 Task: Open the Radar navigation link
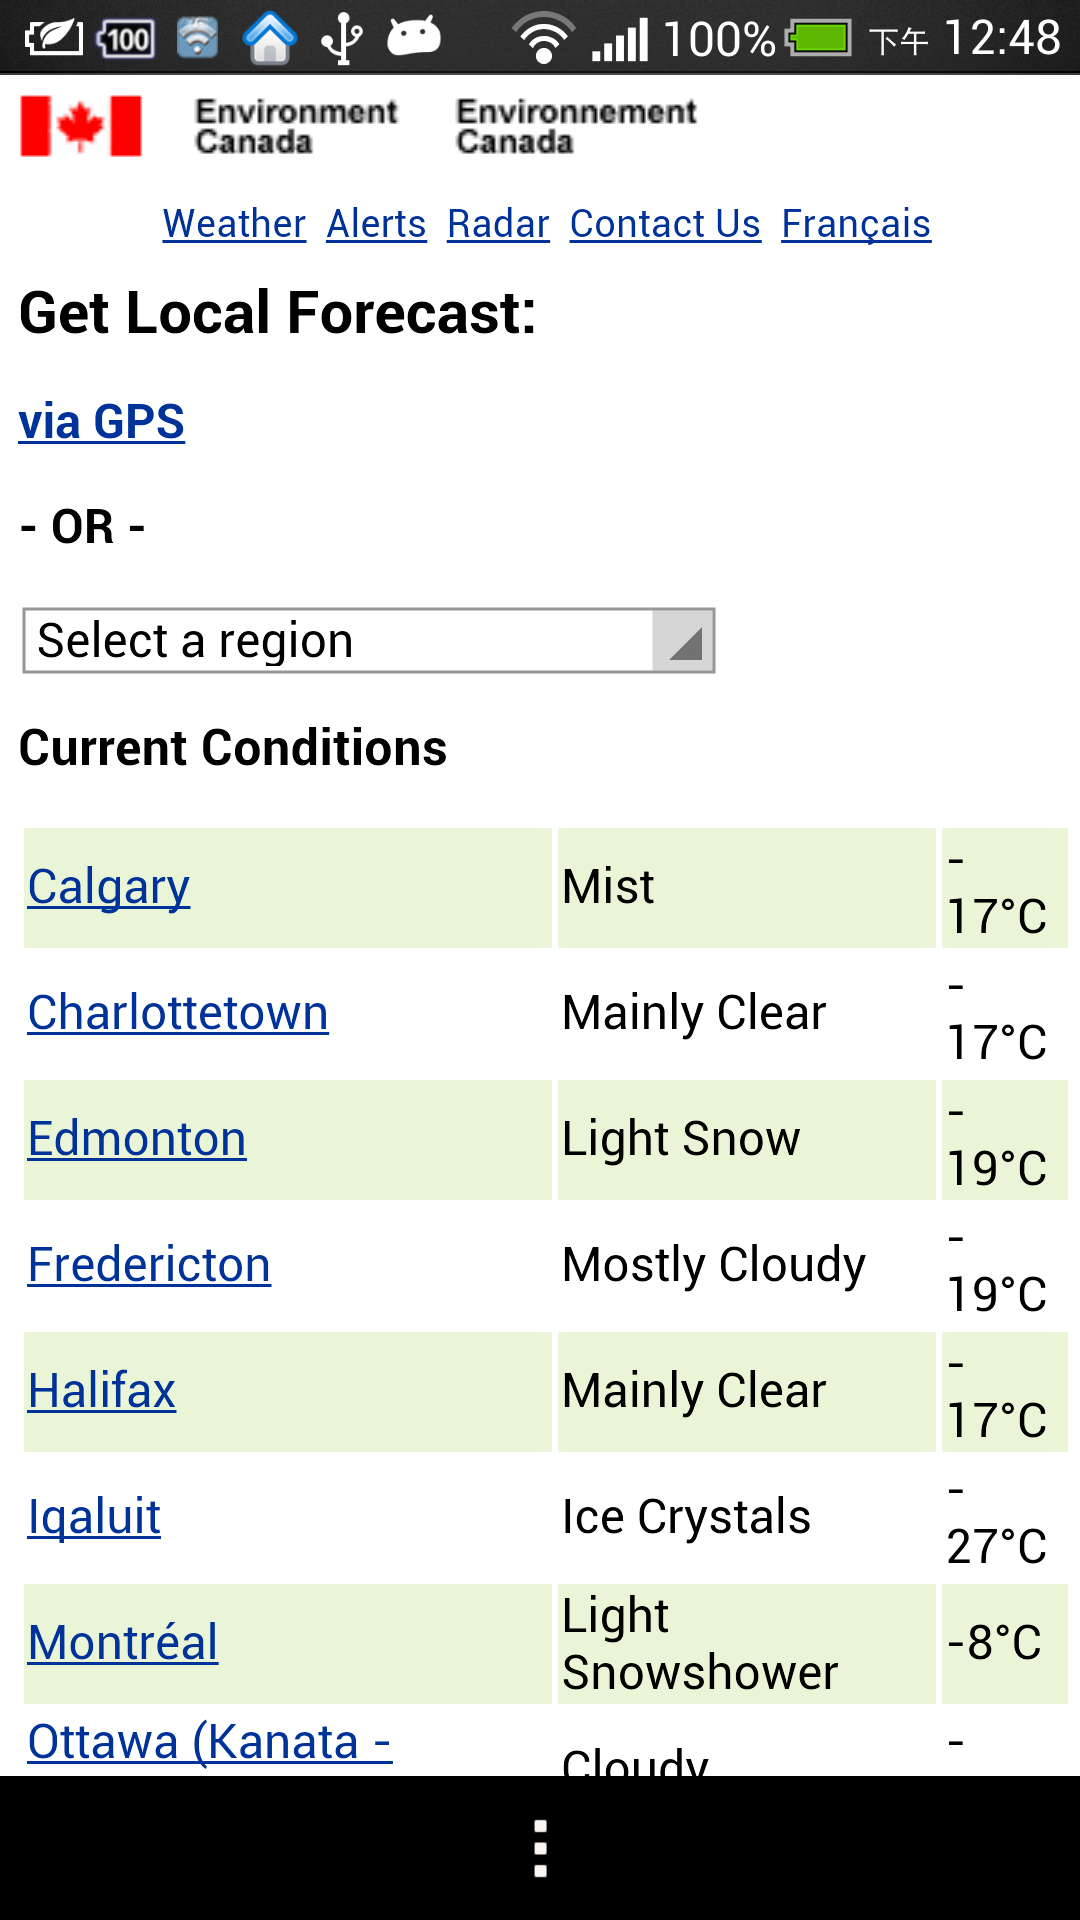498,224
